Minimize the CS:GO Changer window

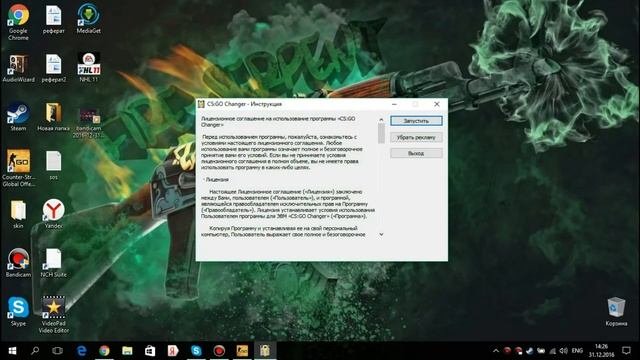pyautogui.click(x=394, y=104)
